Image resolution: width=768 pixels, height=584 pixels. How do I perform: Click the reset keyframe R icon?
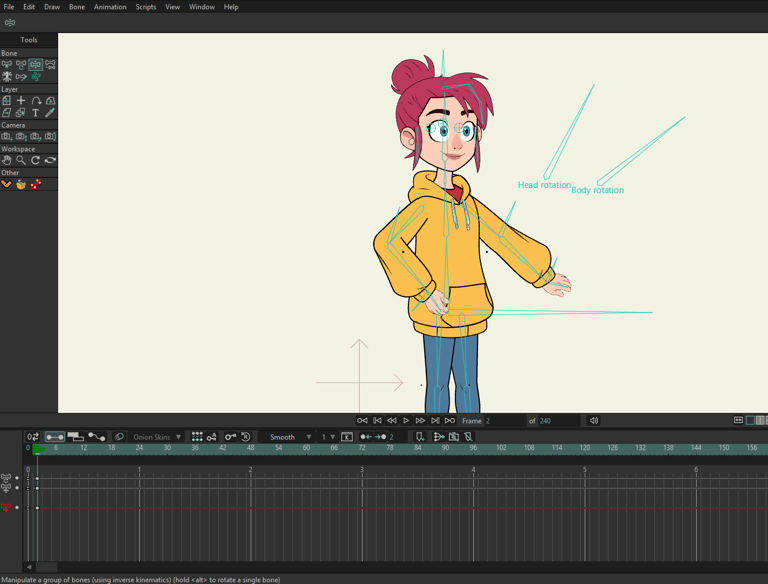246,437
